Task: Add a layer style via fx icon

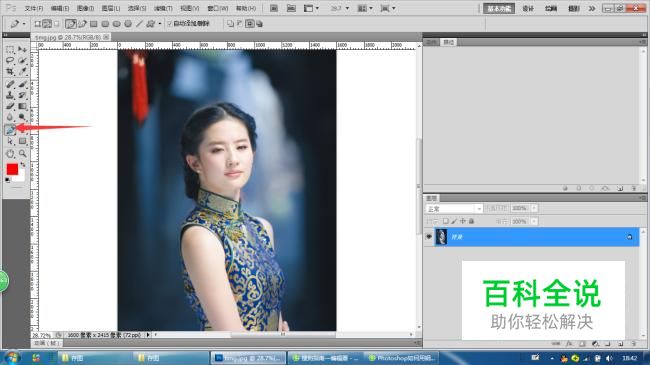Action: coord(570,344)
